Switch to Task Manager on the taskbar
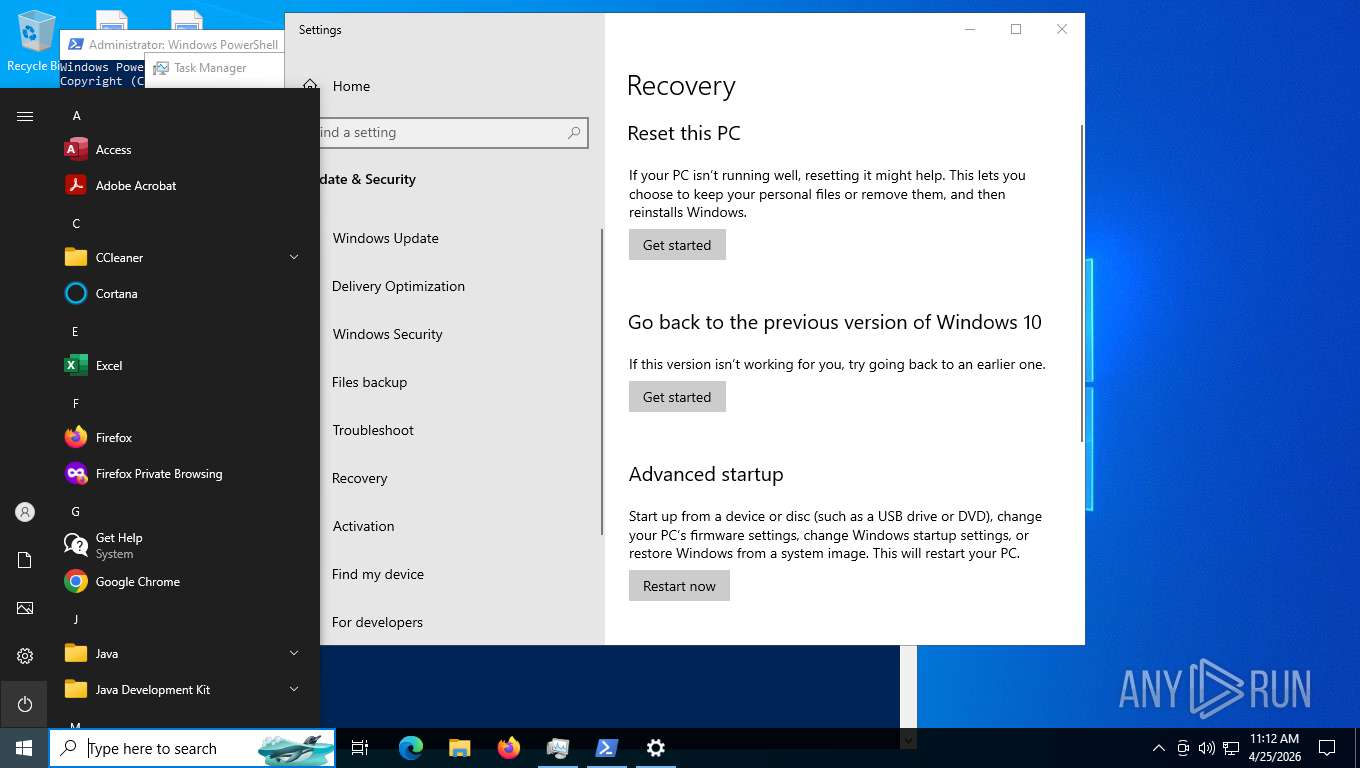This screenshot has width=1360, height=768. coord(558,748)
